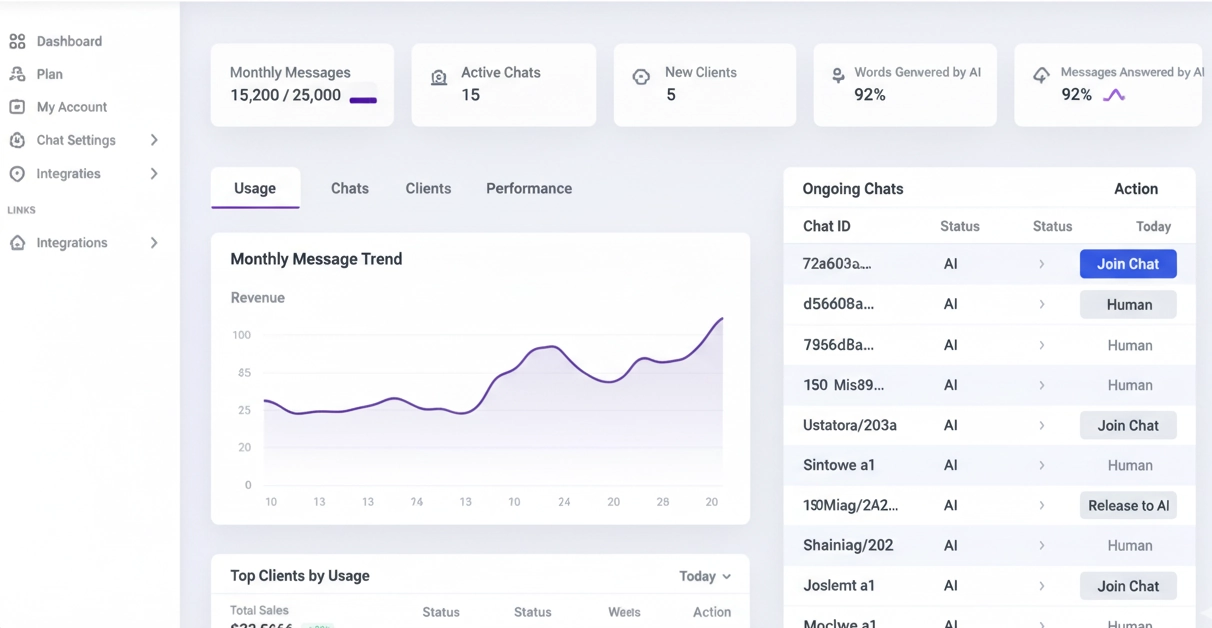
Task: Open the Today dropdown in Top Clients
Action: [705, 576]
